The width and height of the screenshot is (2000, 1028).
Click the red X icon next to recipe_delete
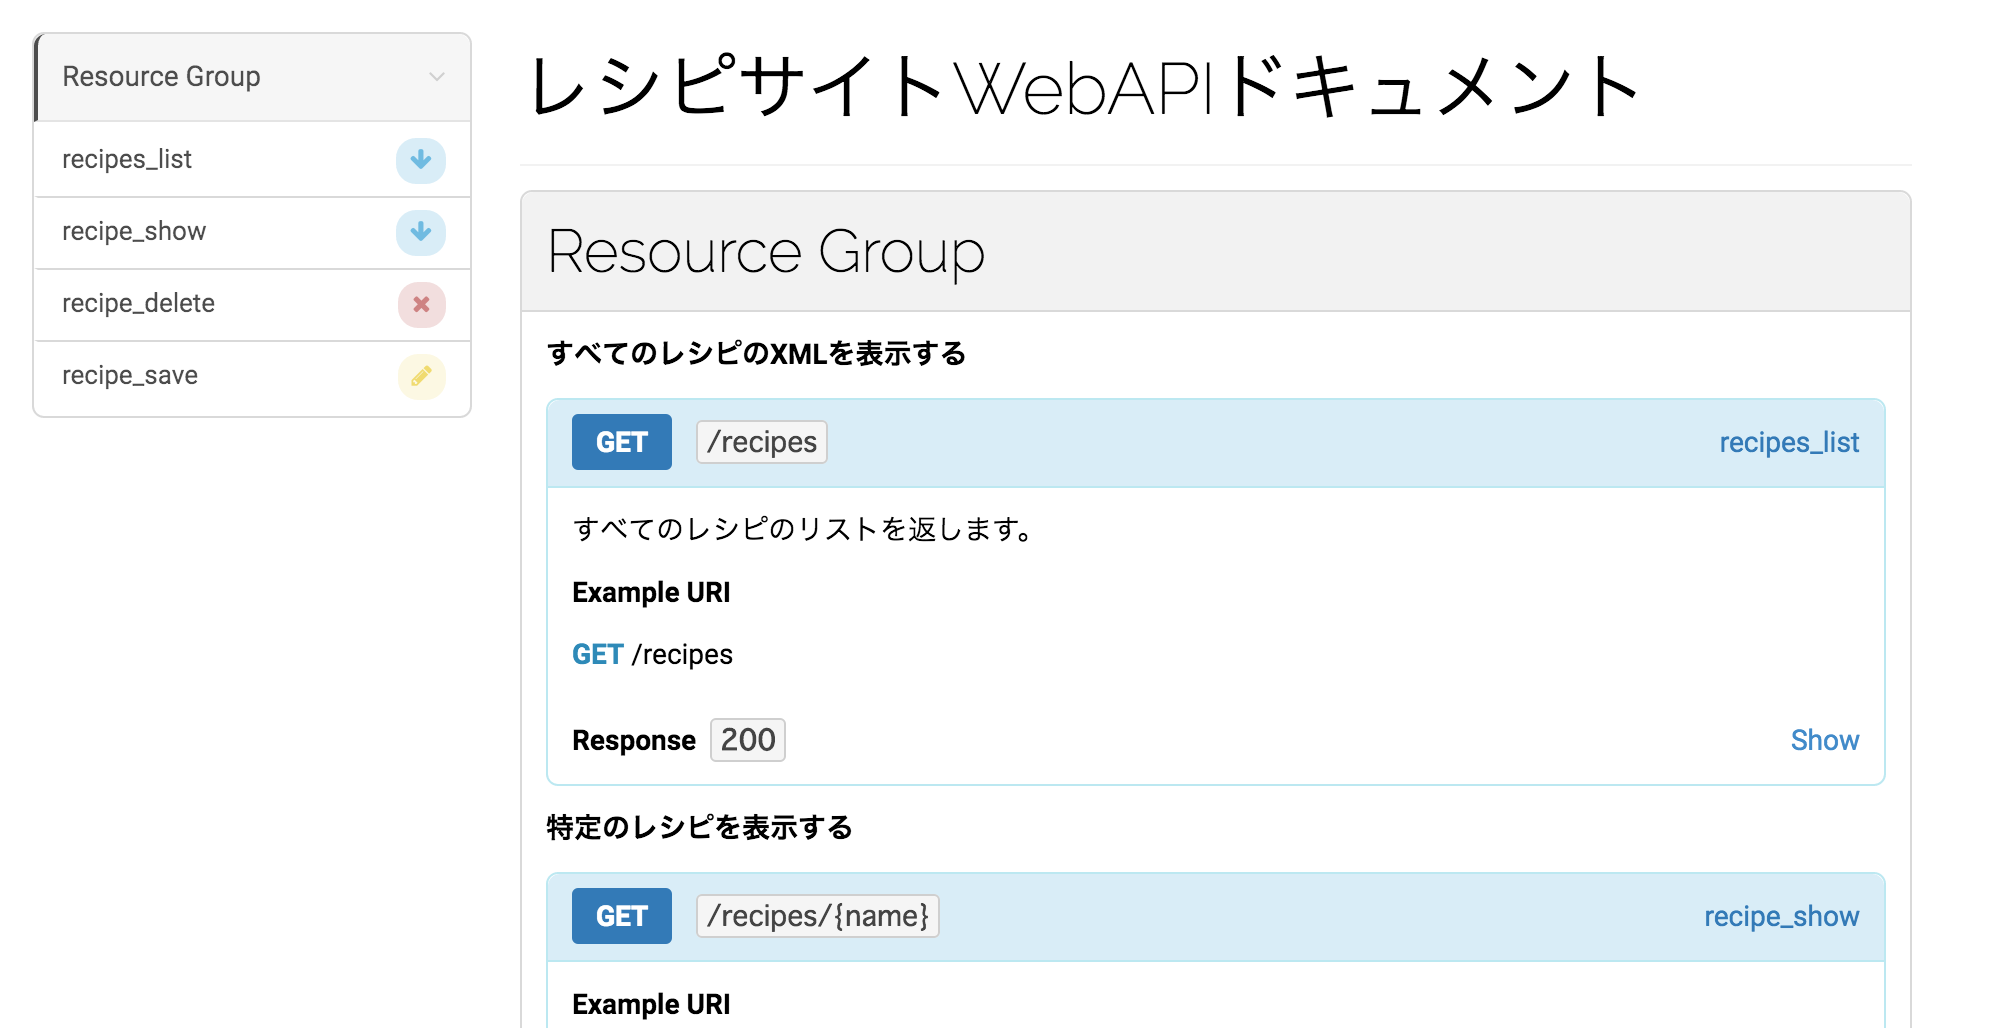click(x=420, y=304)
